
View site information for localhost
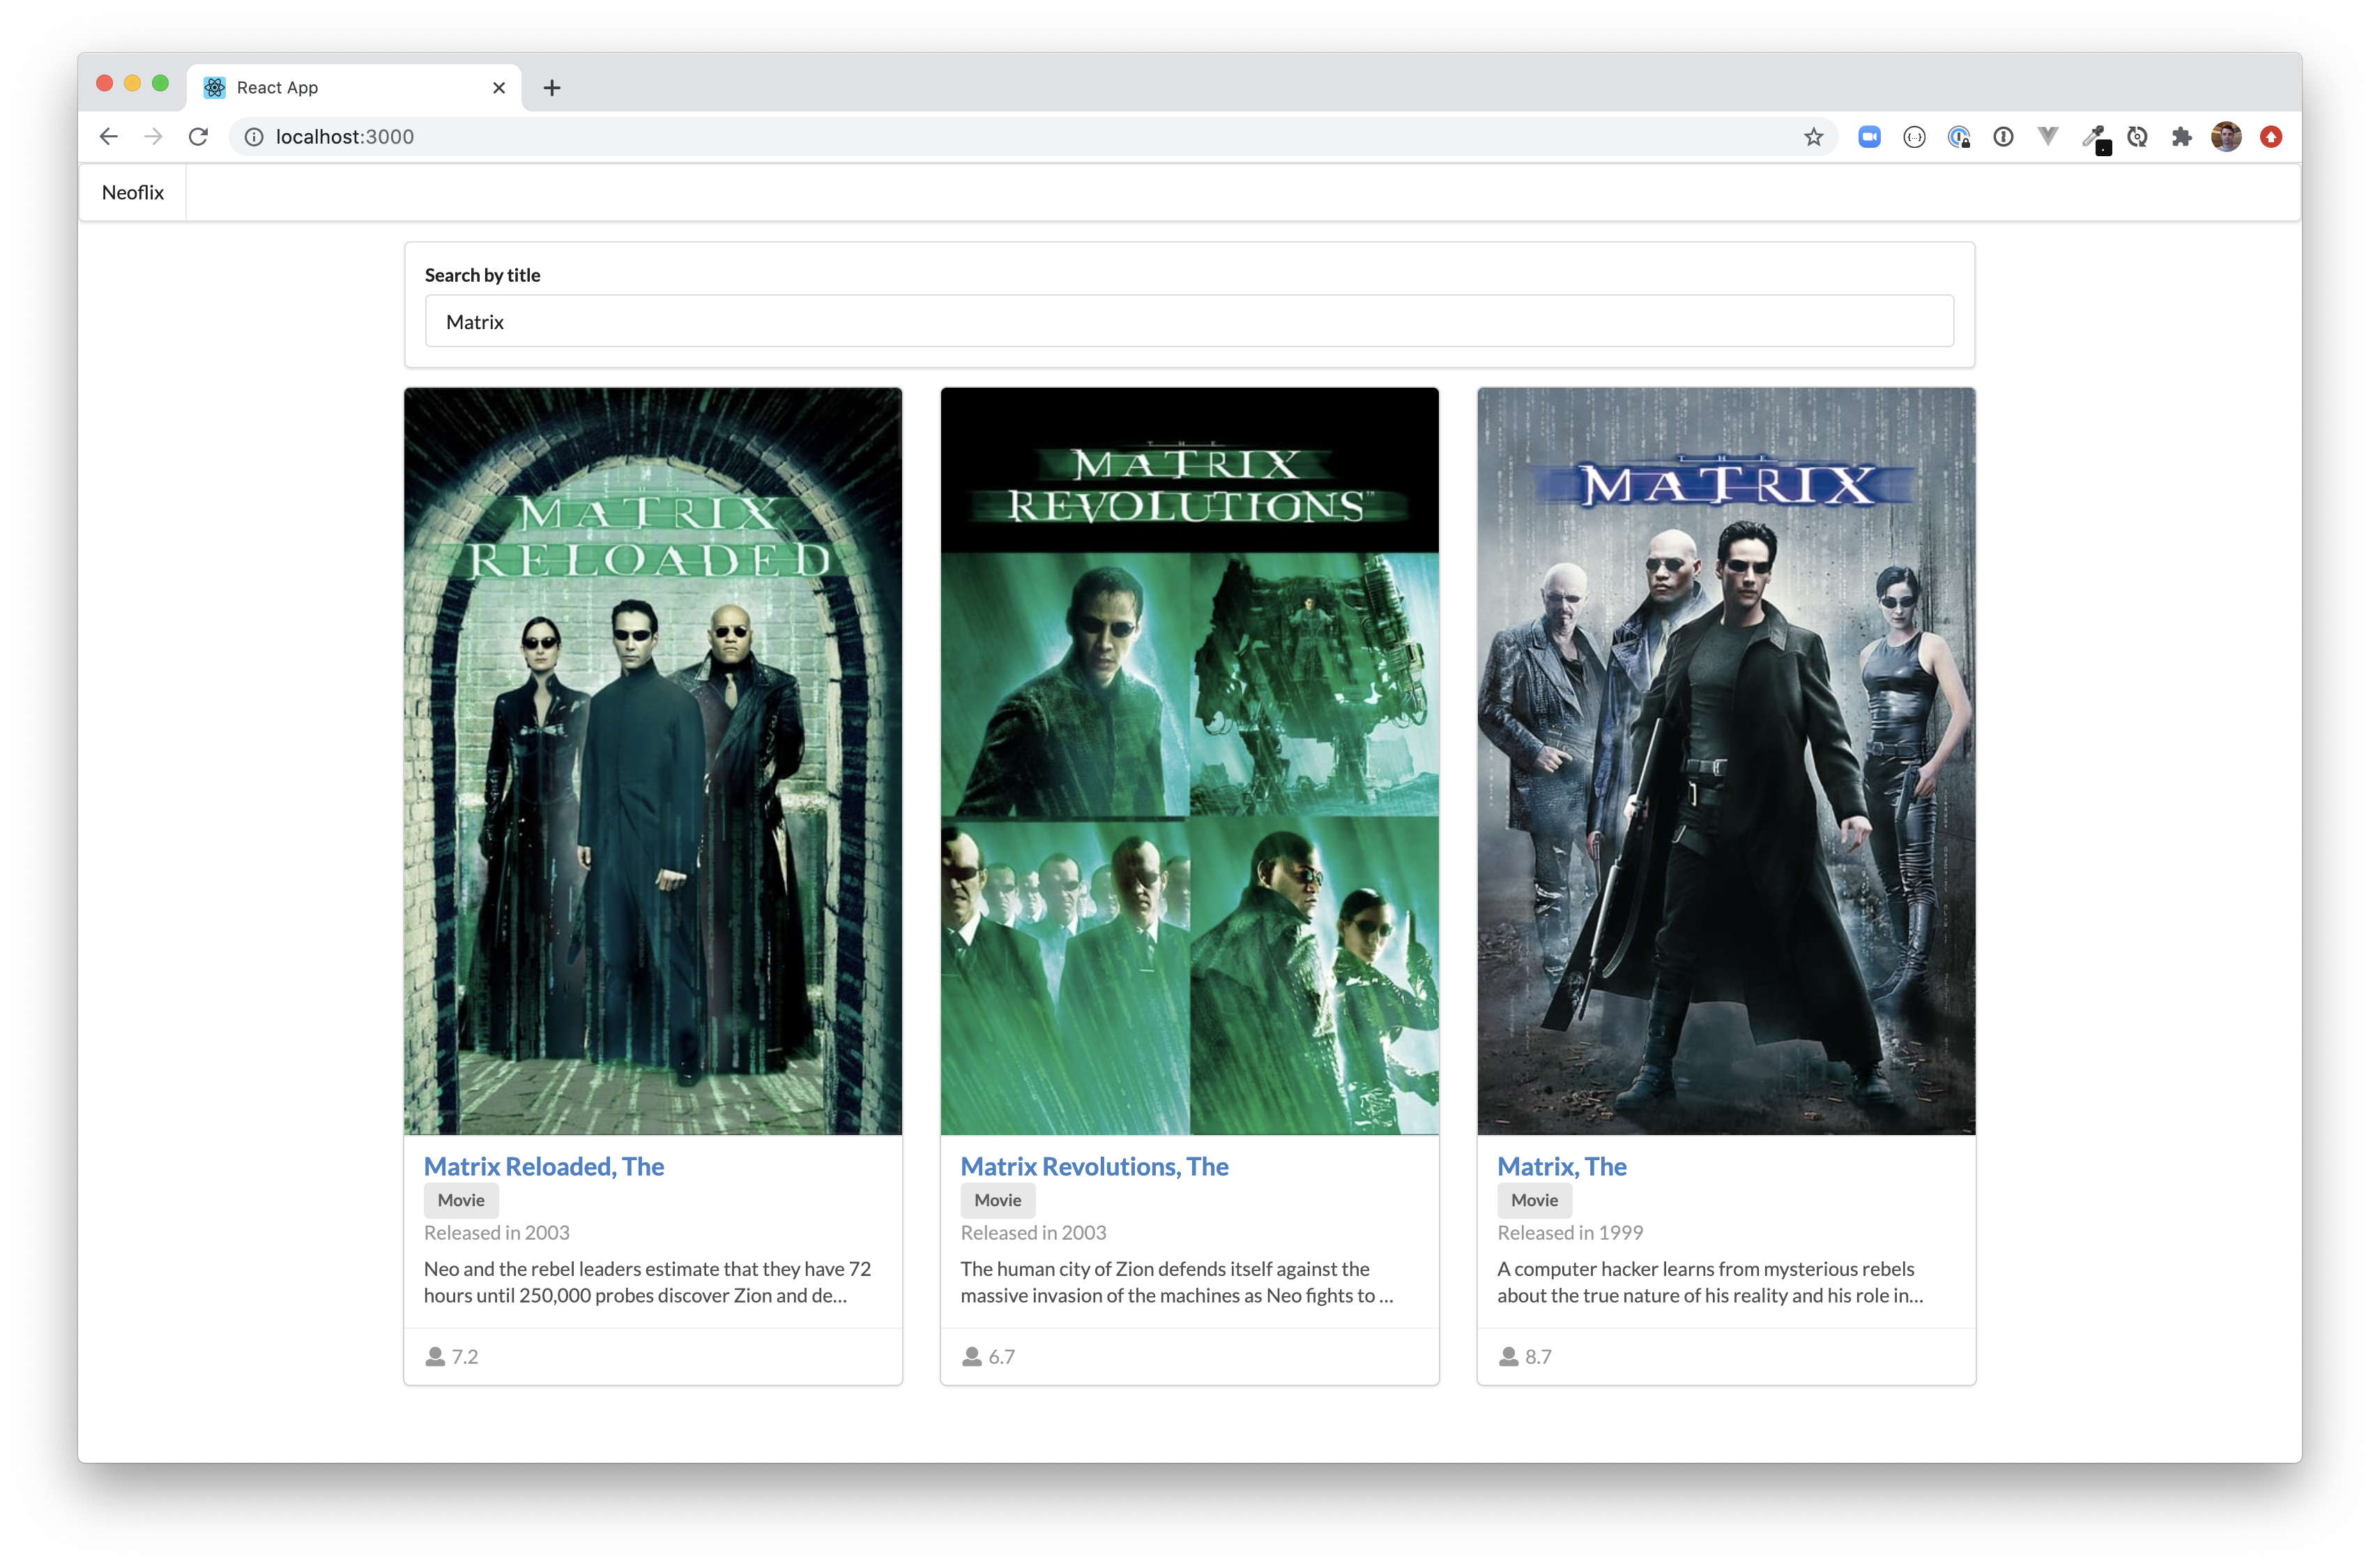tap(254, 137)
